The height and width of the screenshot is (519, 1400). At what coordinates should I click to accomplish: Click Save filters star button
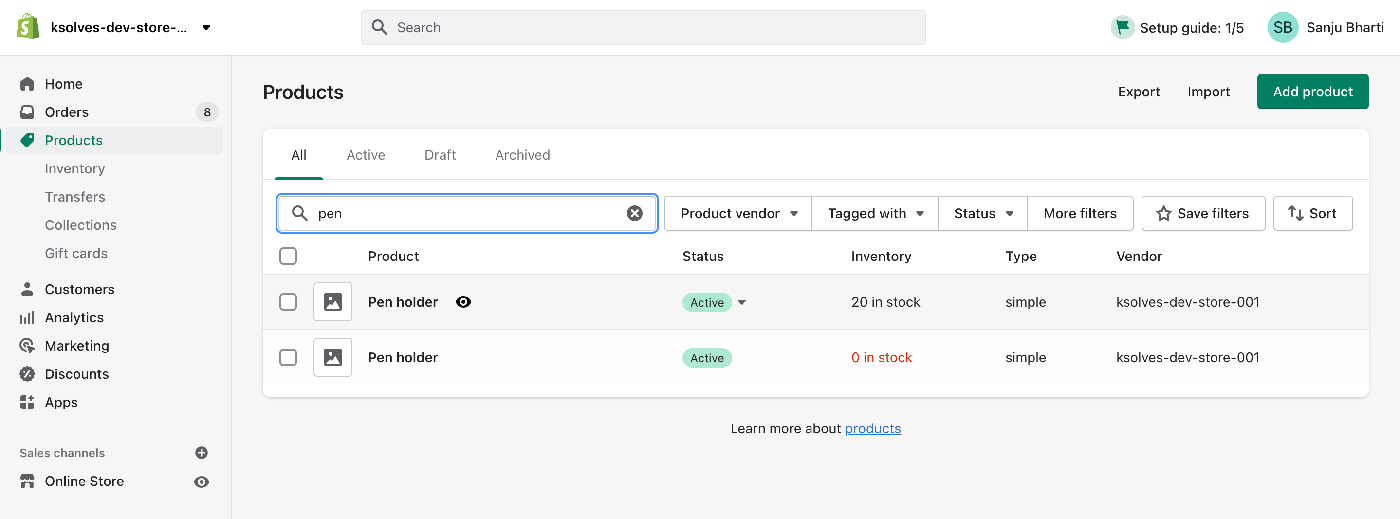pos(1203,213)
